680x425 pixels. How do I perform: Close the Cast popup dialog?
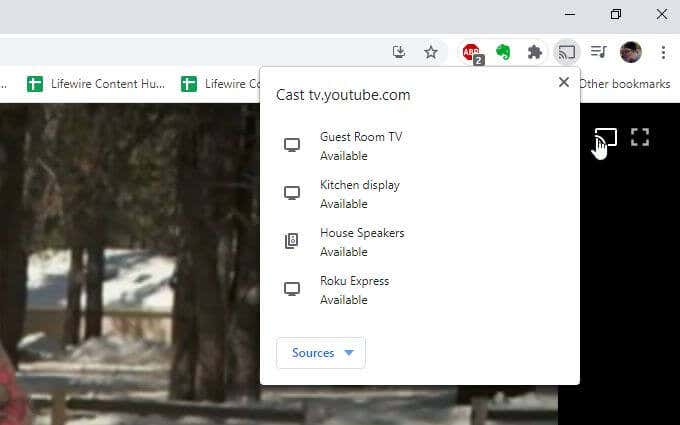coord(564,82)
